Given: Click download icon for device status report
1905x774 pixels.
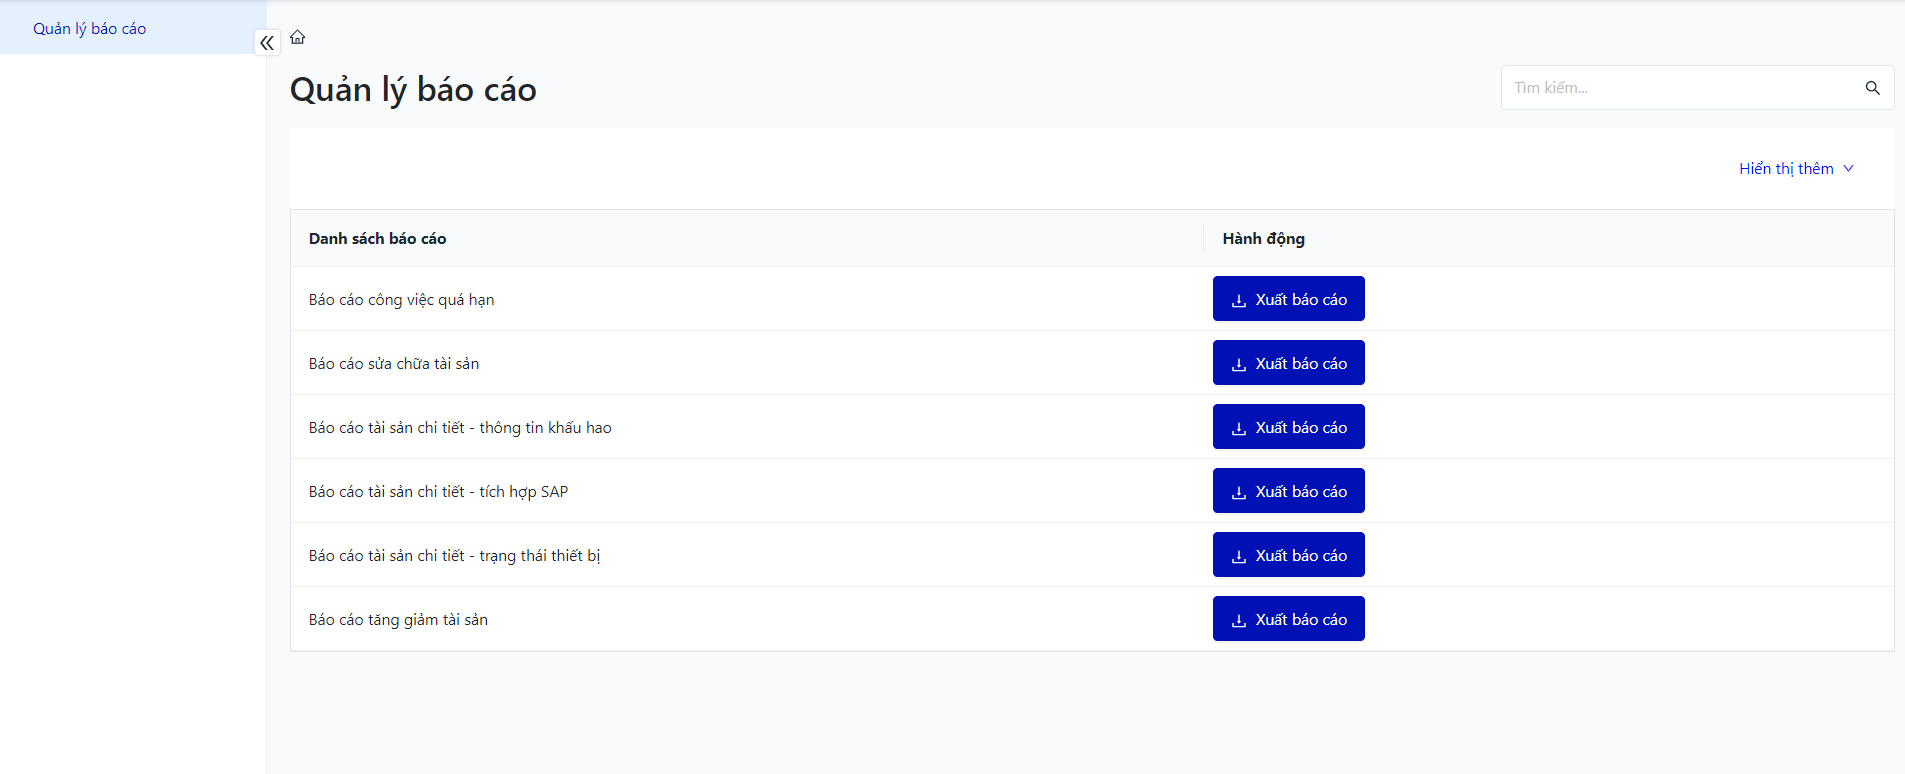Looking at the screenshot, I should pyautogui.click(x=1239, y=556).
